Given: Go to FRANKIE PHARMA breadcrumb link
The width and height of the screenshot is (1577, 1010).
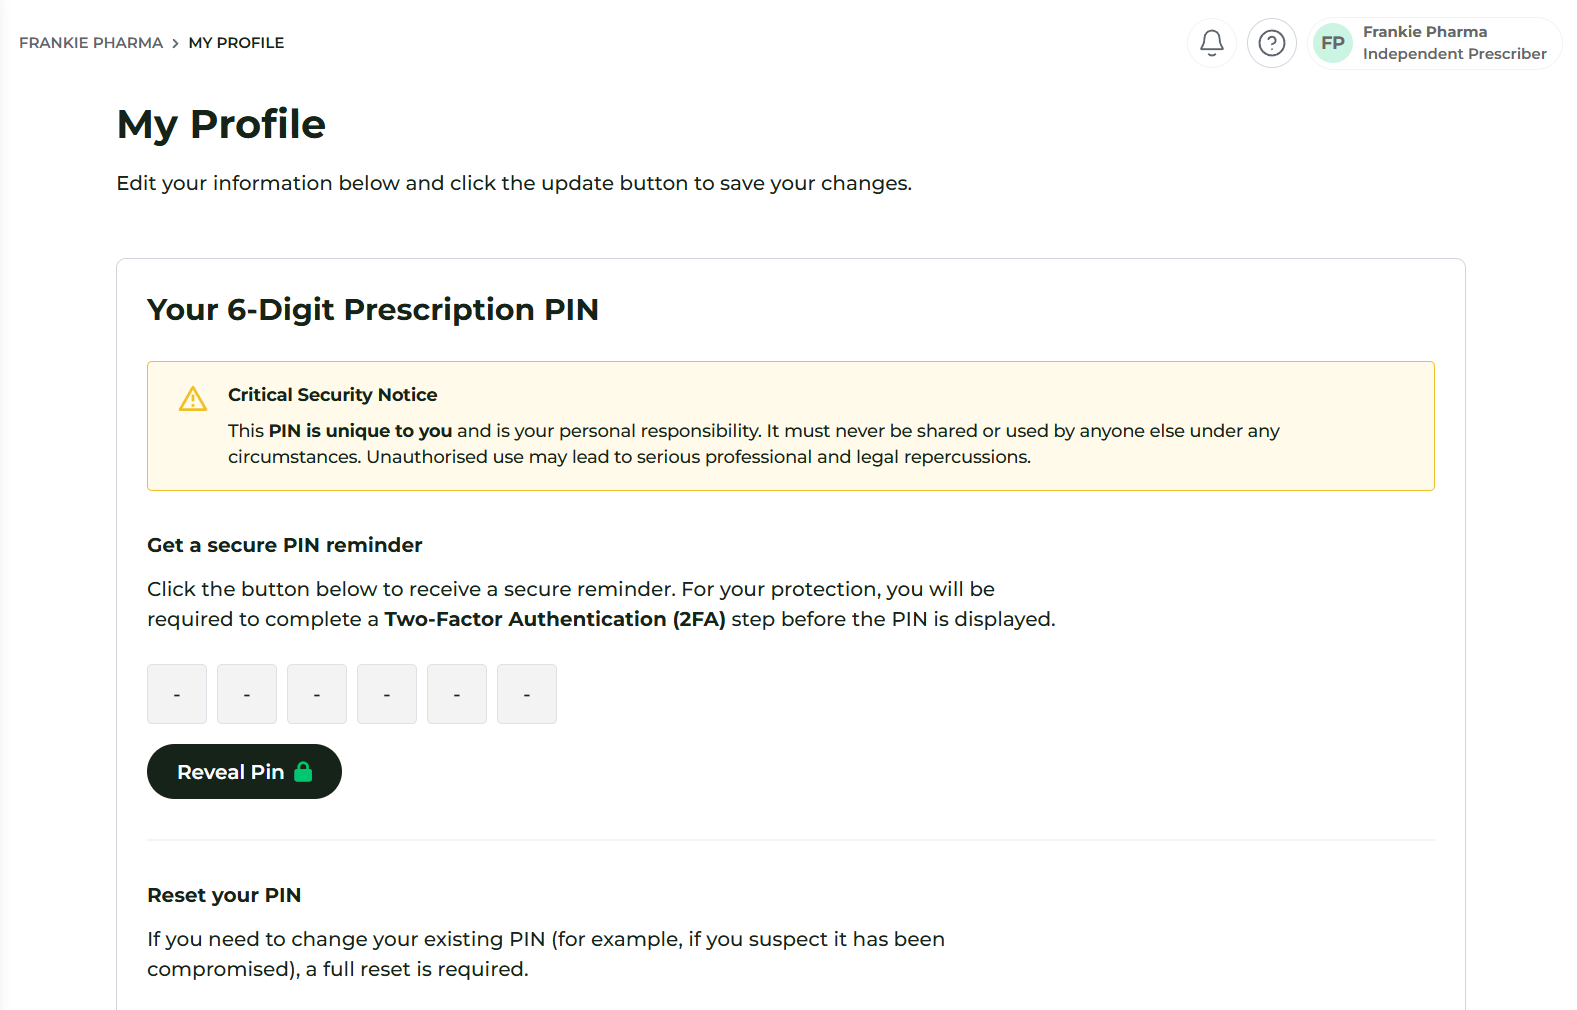Looking at the screenshot, I should tap(91, 43).
